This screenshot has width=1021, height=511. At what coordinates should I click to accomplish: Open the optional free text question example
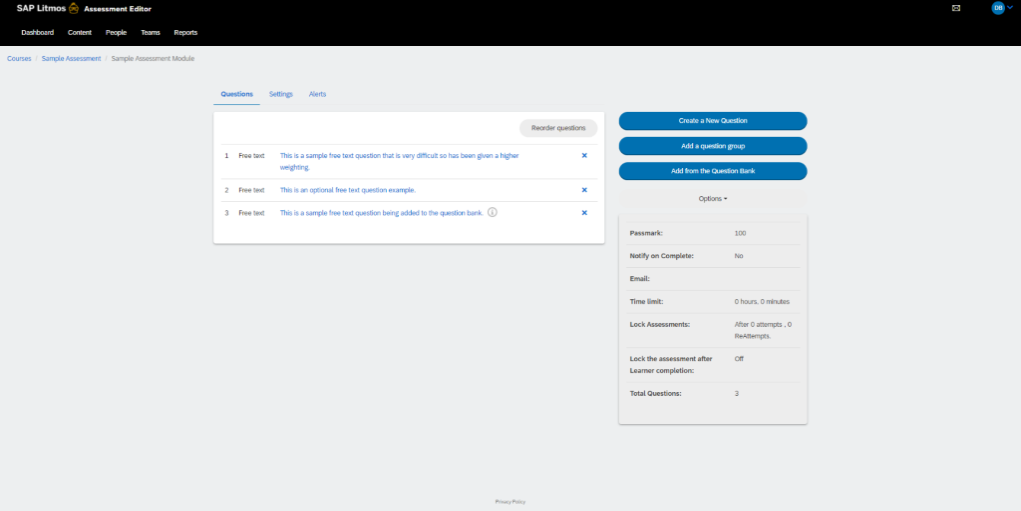point(348,190)
